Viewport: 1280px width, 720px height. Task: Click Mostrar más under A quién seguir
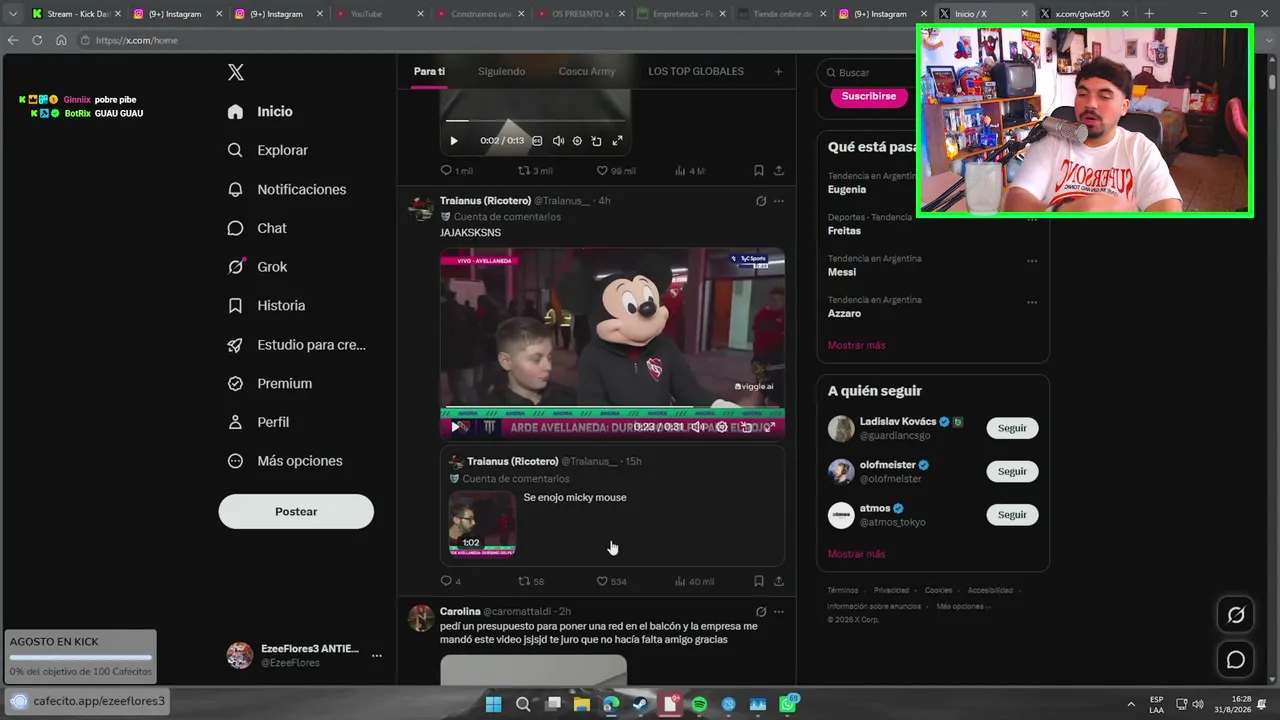click(x=856, y=554)
